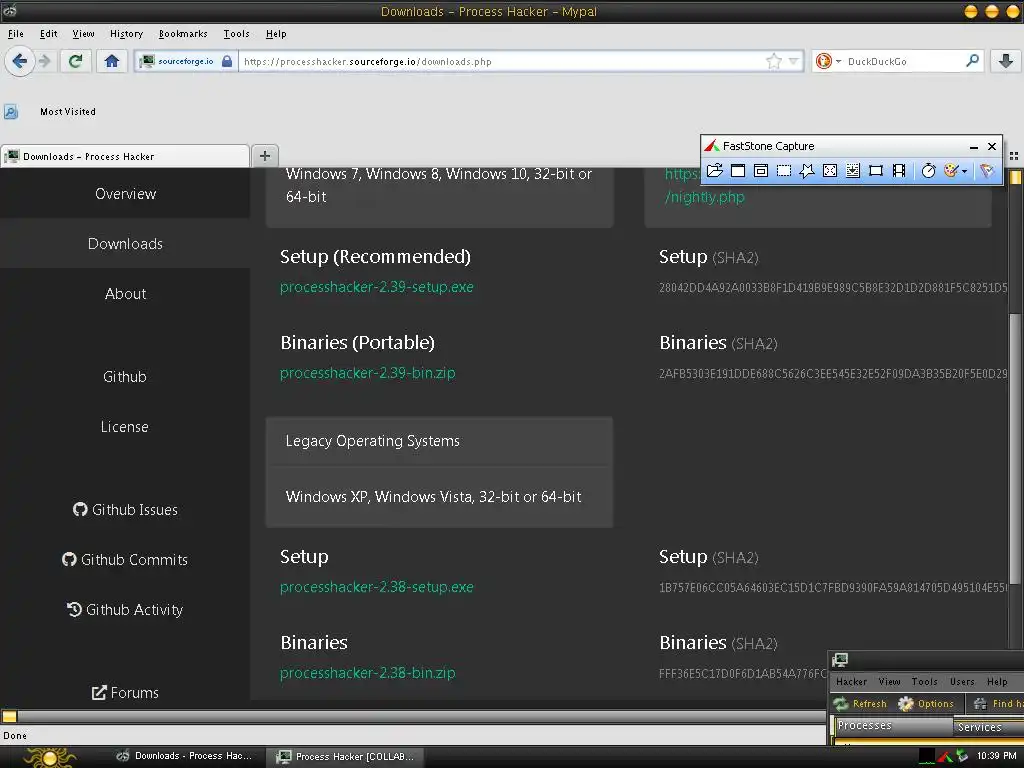This screenshot has height=768, width=1024.
Task: Capture fixed-size region with FastStone
Action: tap(876, 170)
